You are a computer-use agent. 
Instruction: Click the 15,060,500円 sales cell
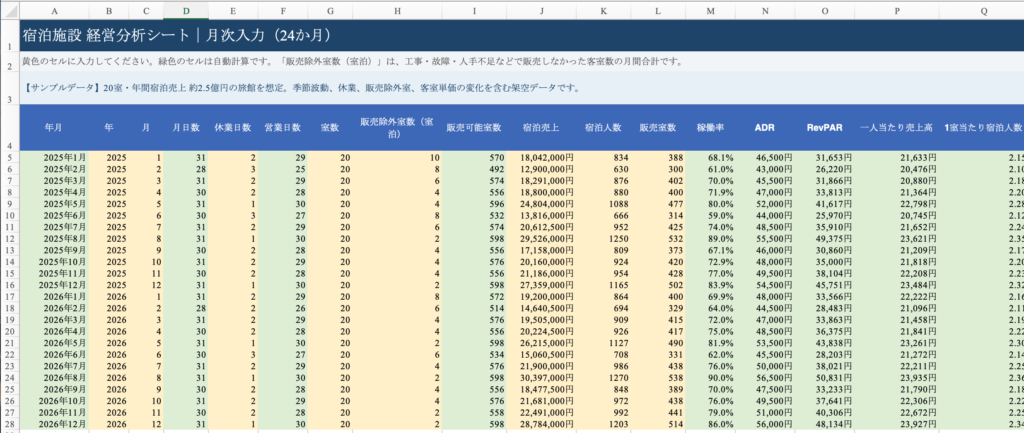(541, 355)
